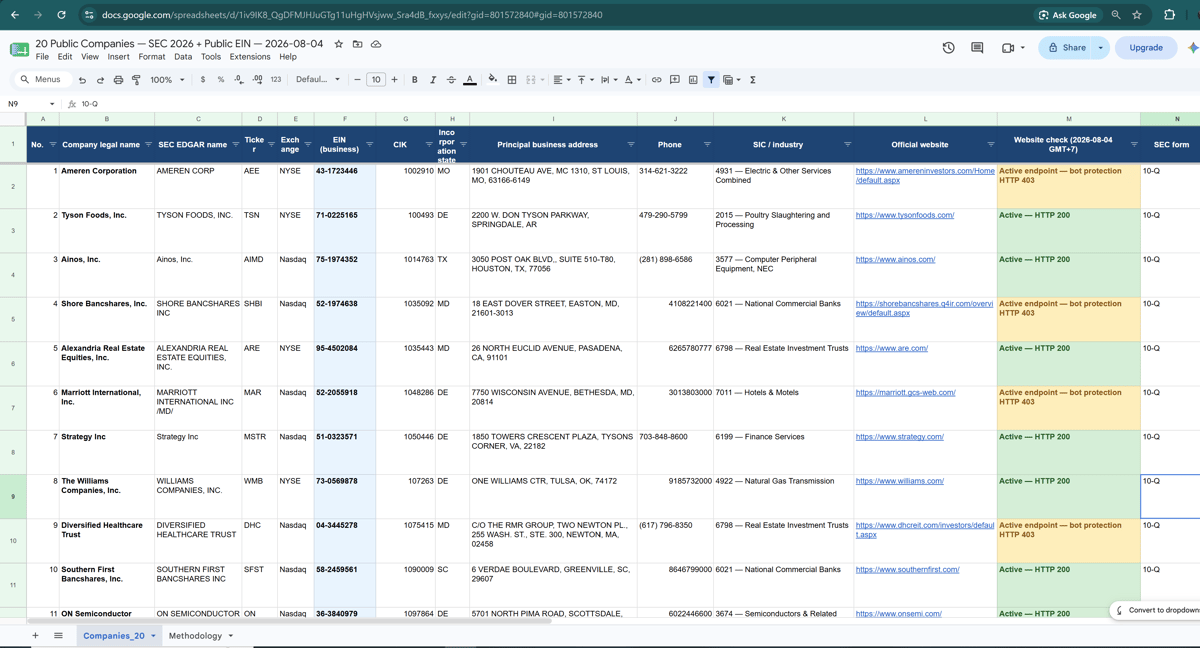1200x648 pixels.
Task: Open the tysonfoods.com link
Action: (905, 215)
